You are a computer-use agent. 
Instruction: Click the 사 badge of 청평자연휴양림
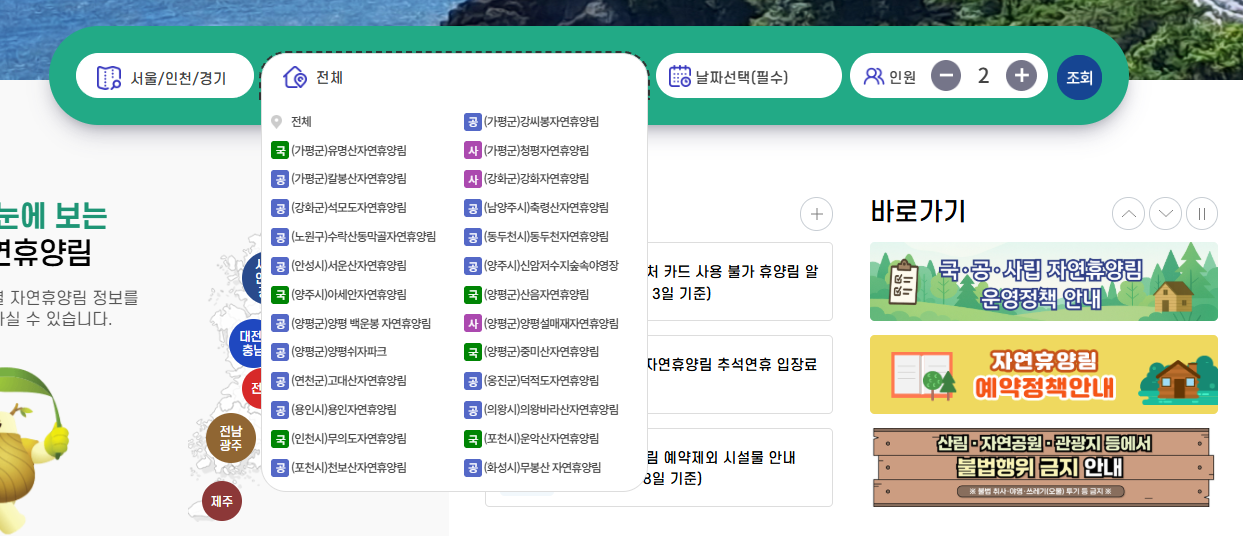[473, 151]
